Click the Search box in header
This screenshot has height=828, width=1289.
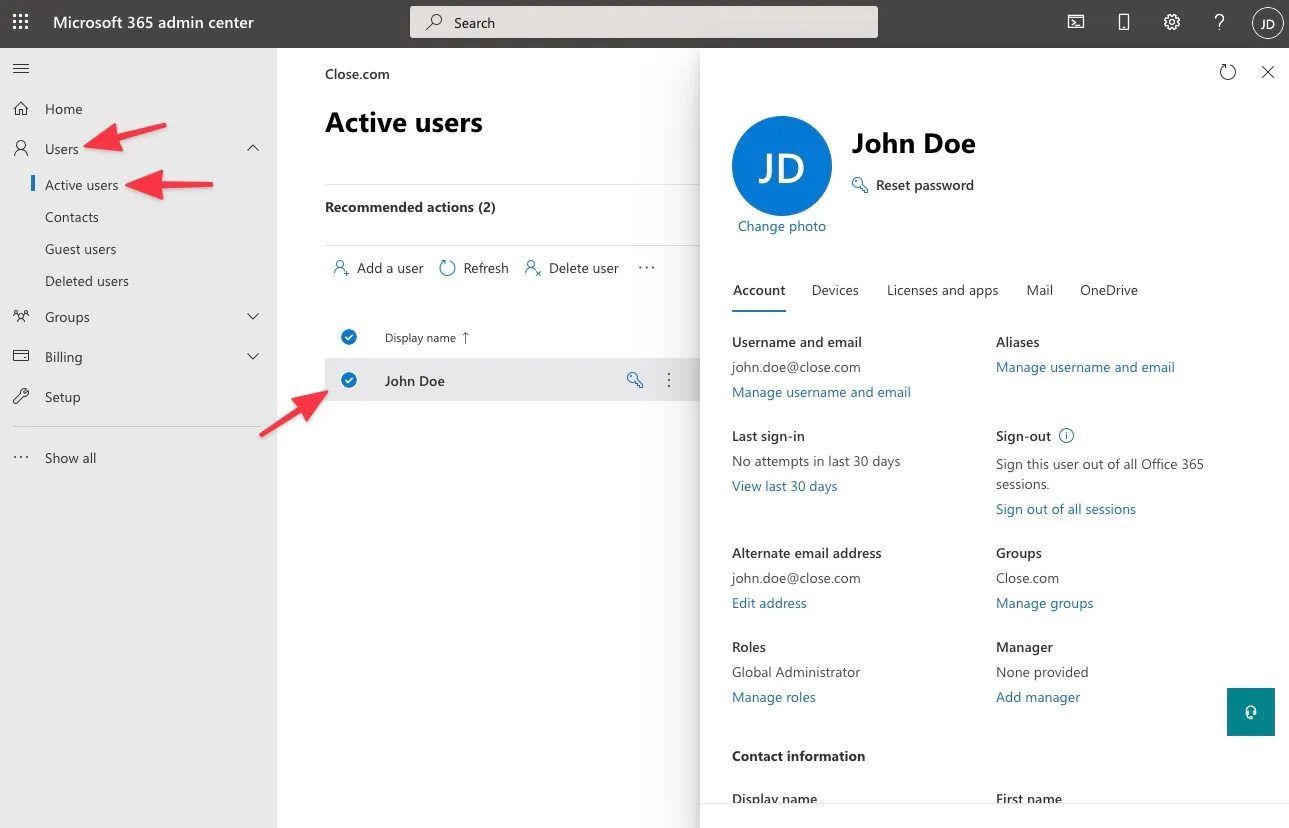[x=644, y=22]
